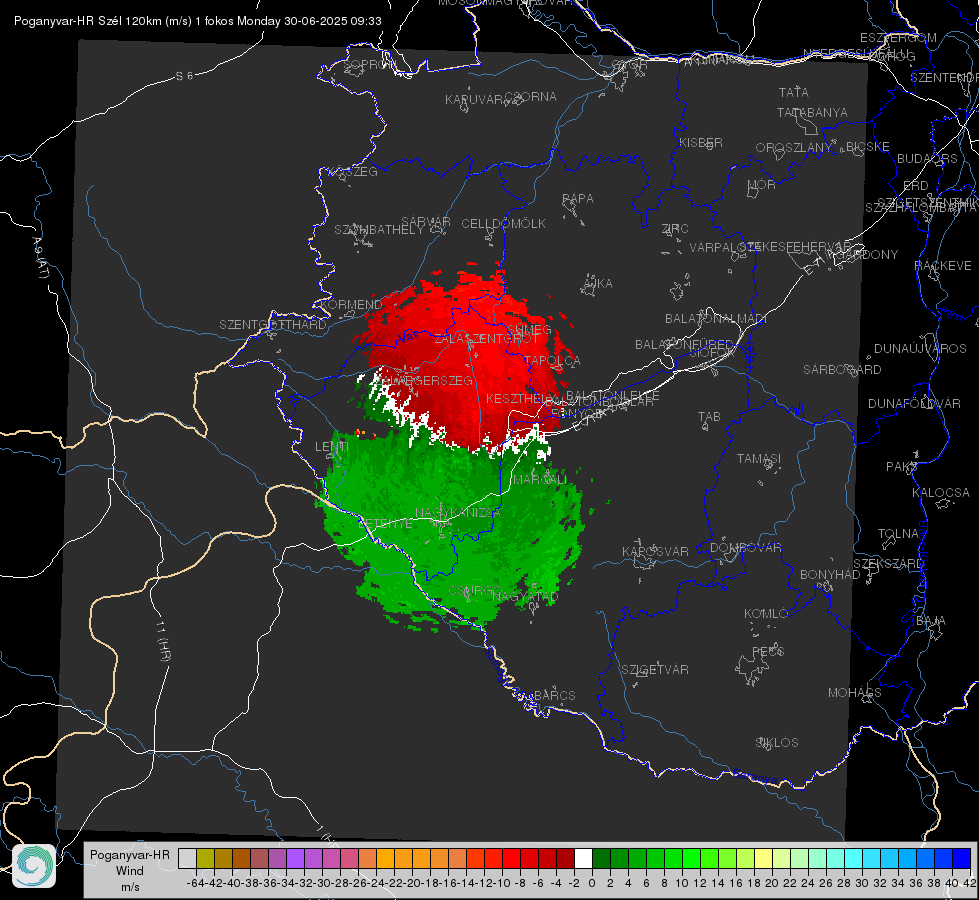The width and height of the screenshot is (979, 900).
Task: Click the A 9 (AT) road label
Action: click(41, 257)
